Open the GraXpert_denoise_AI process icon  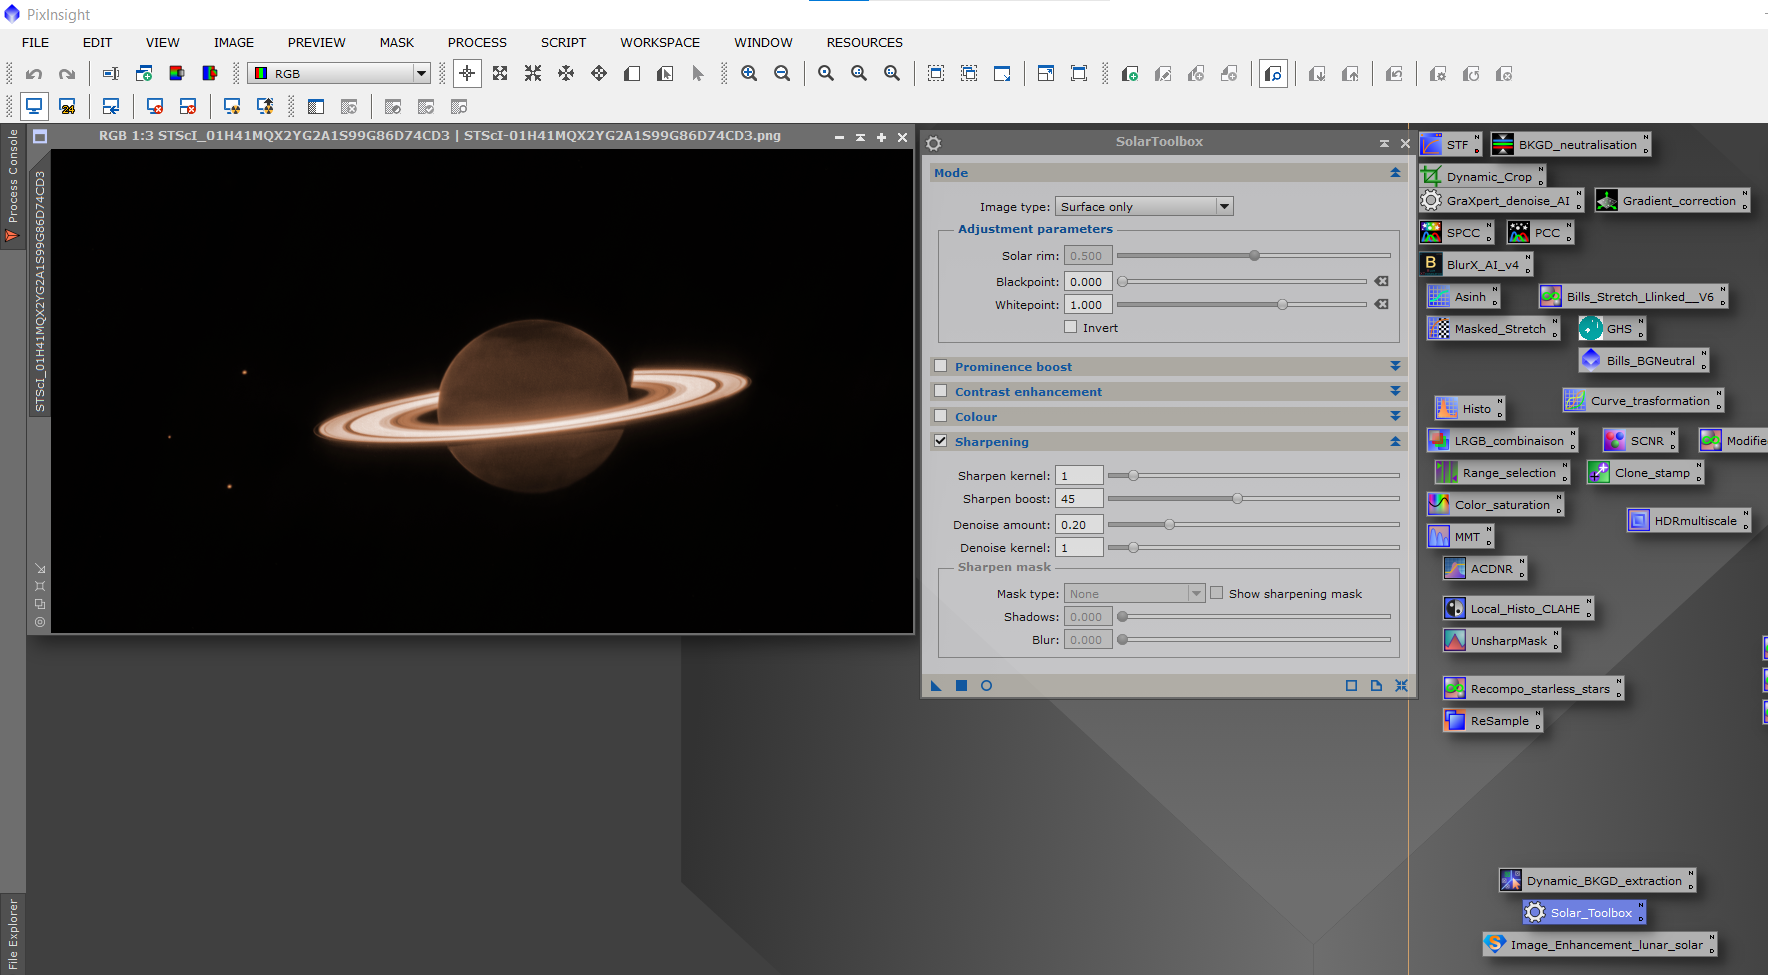[x=1500, y=201]
